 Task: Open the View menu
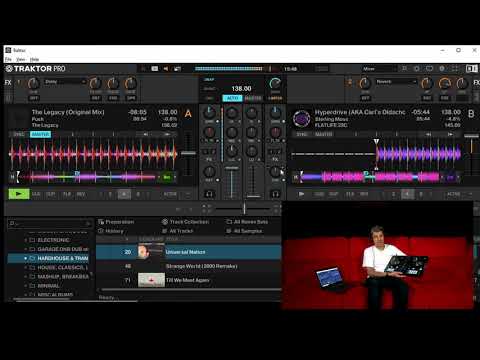21,59
